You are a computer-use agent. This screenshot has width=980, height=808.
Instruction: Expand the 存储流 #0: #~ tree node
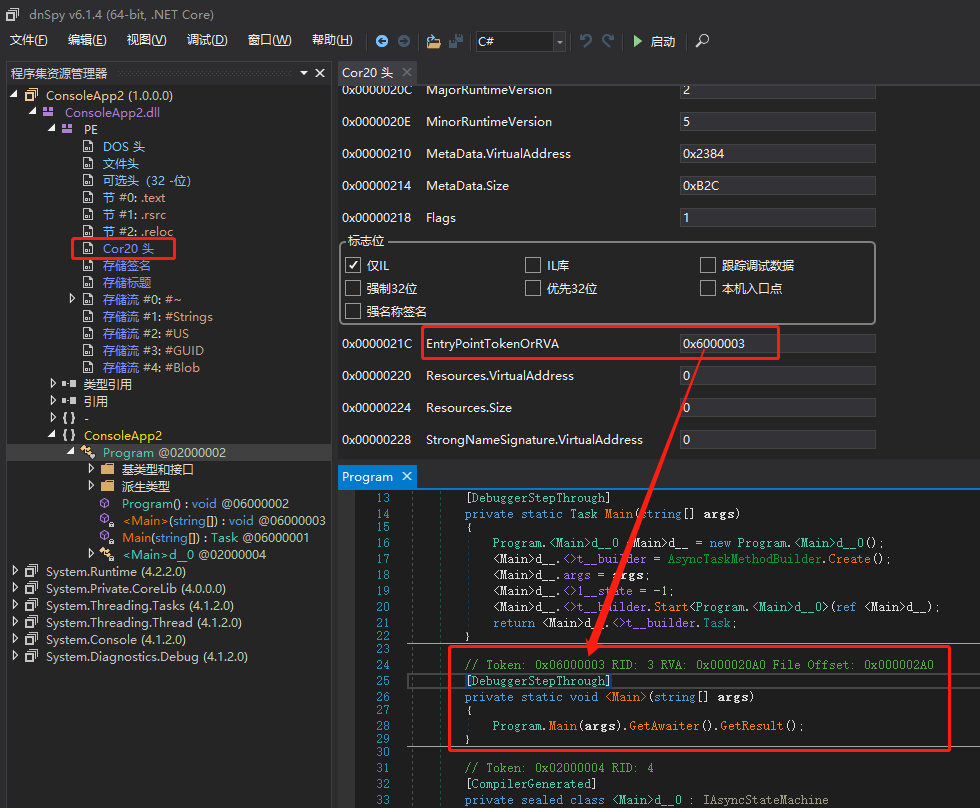point(72,299)
